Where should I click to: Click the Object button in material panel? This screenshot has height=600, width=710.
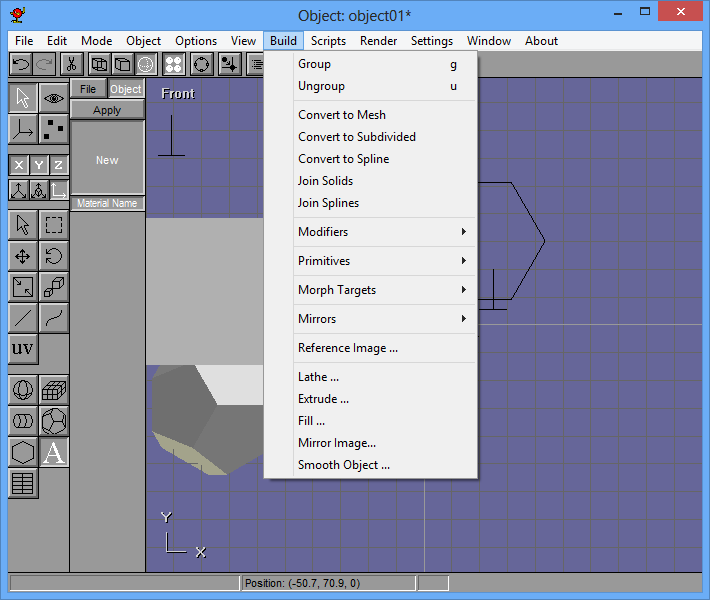pos(126,89)
